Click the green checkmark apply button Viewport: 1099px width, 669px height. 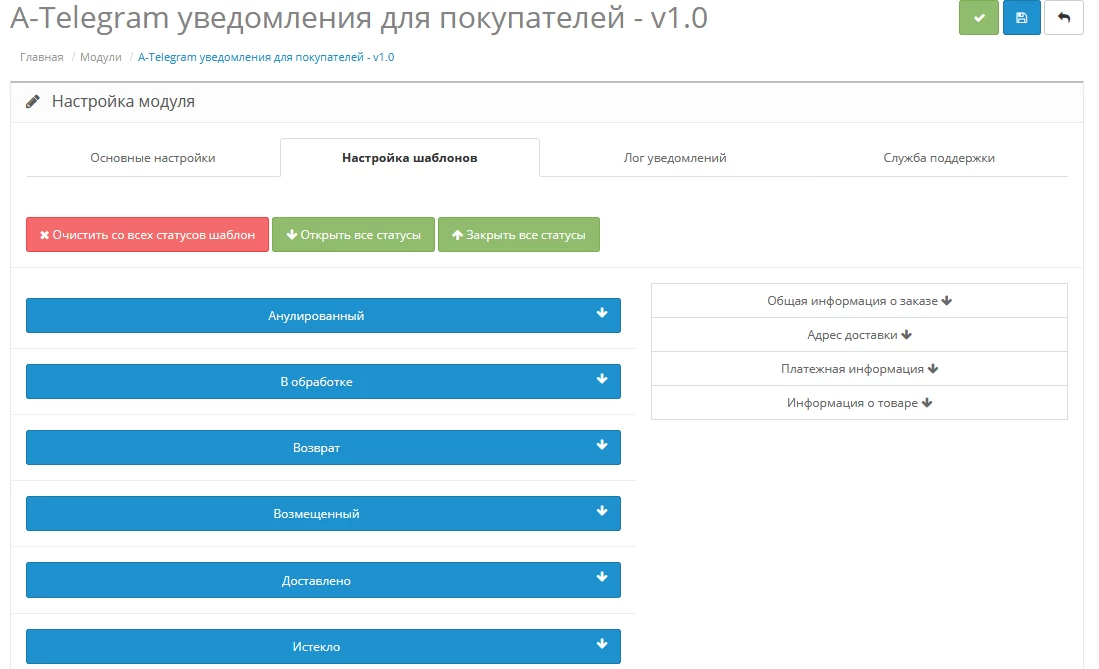coord(978,18)
